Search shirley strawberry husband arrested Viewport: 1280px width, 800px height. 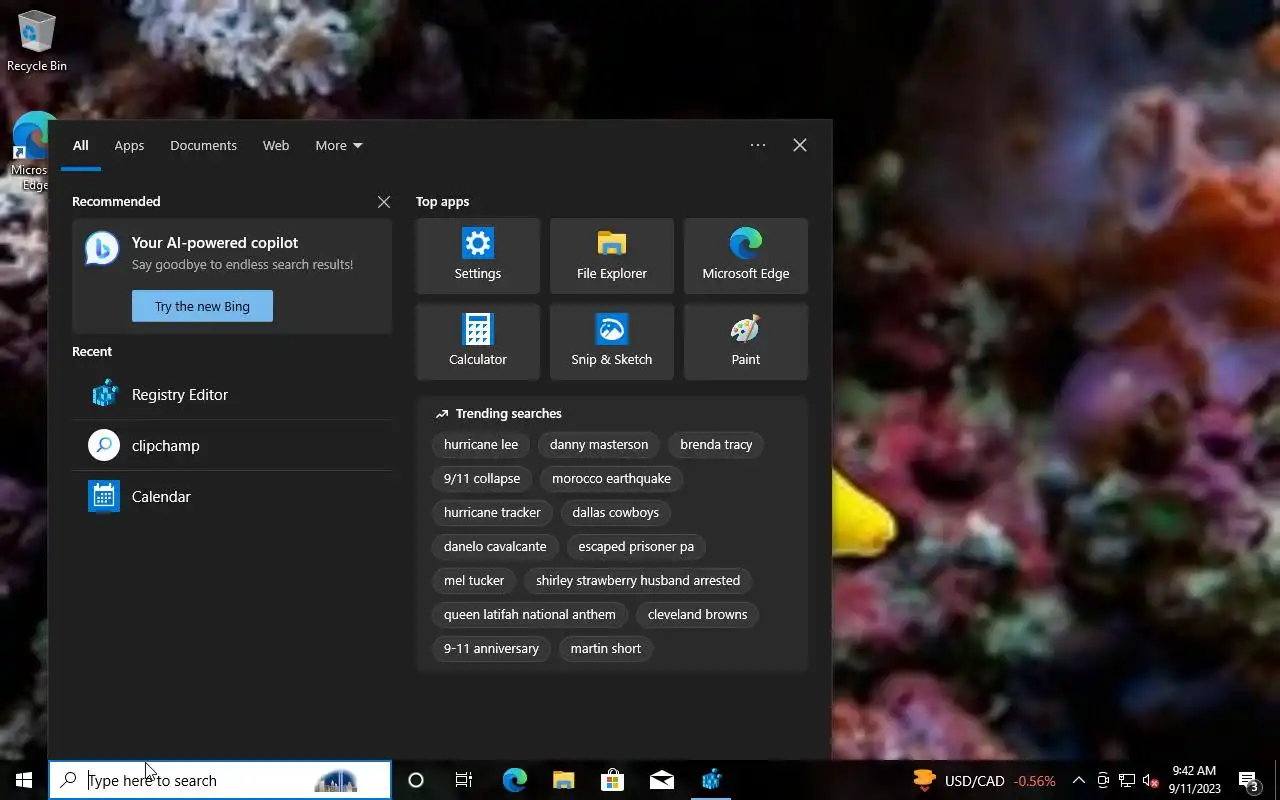(x=638, y=580)
